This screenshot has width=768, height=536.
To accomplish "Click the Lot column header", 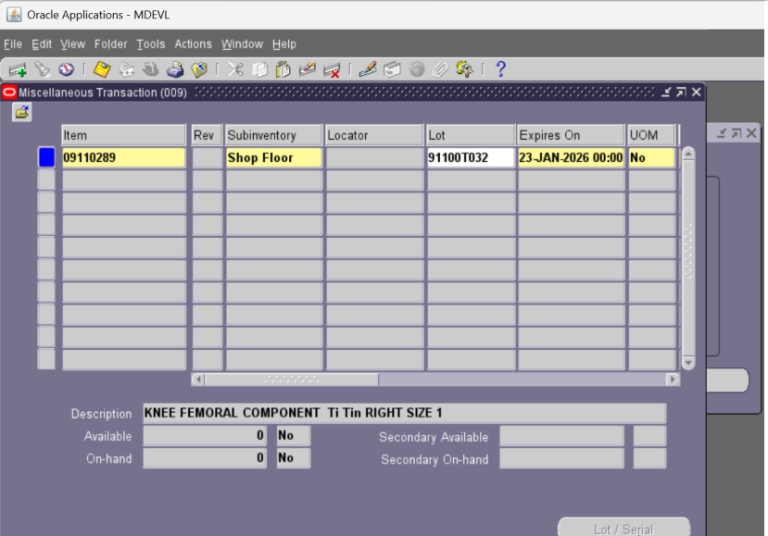I will point(471,135).
